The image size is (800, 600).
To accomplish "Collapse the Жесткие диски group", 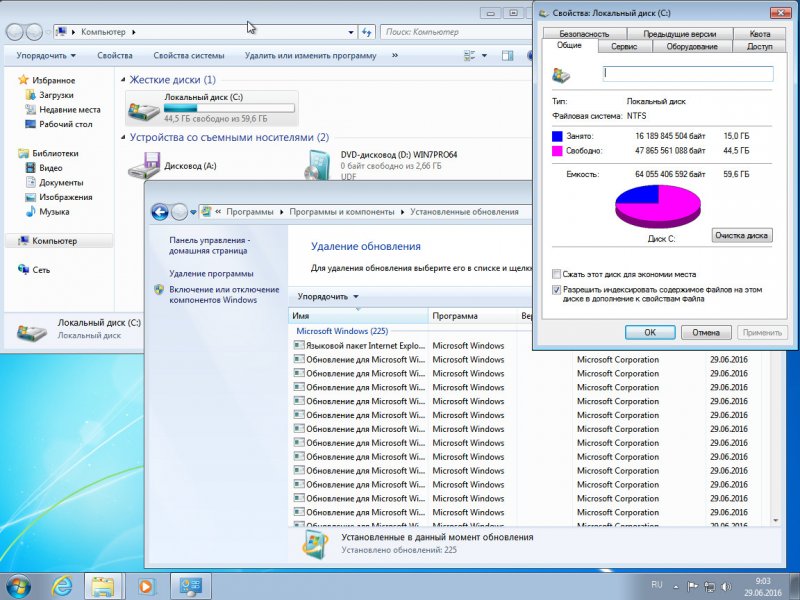I will pos(122,80).
